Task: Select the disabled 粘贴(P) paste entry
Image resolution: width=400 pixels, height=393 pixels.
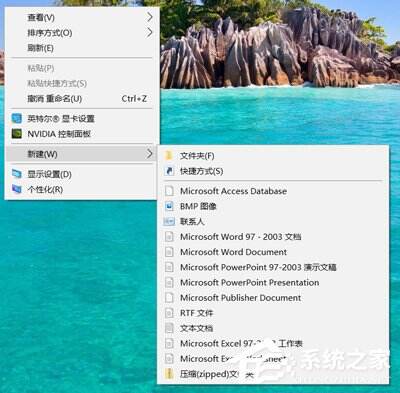Action: (x=82, y=68)
